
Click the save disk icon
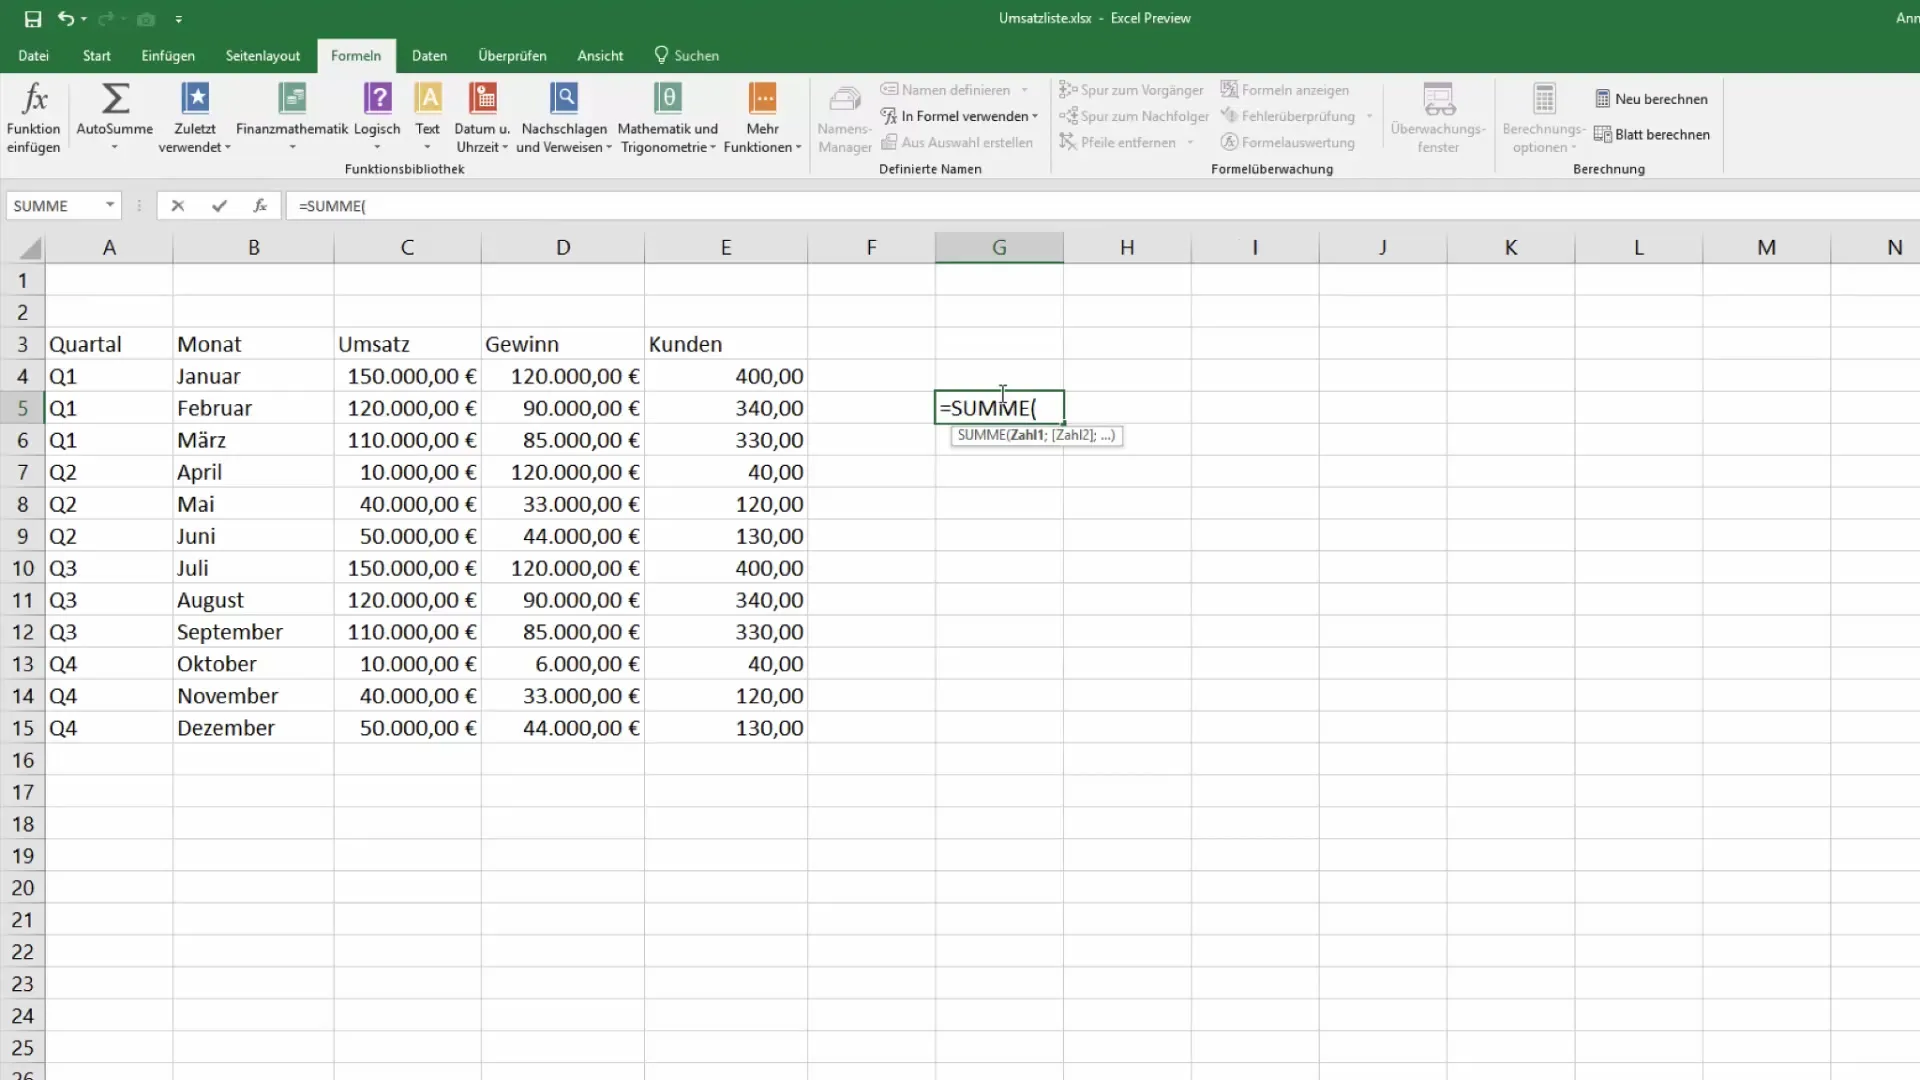[x=33, y=19]
